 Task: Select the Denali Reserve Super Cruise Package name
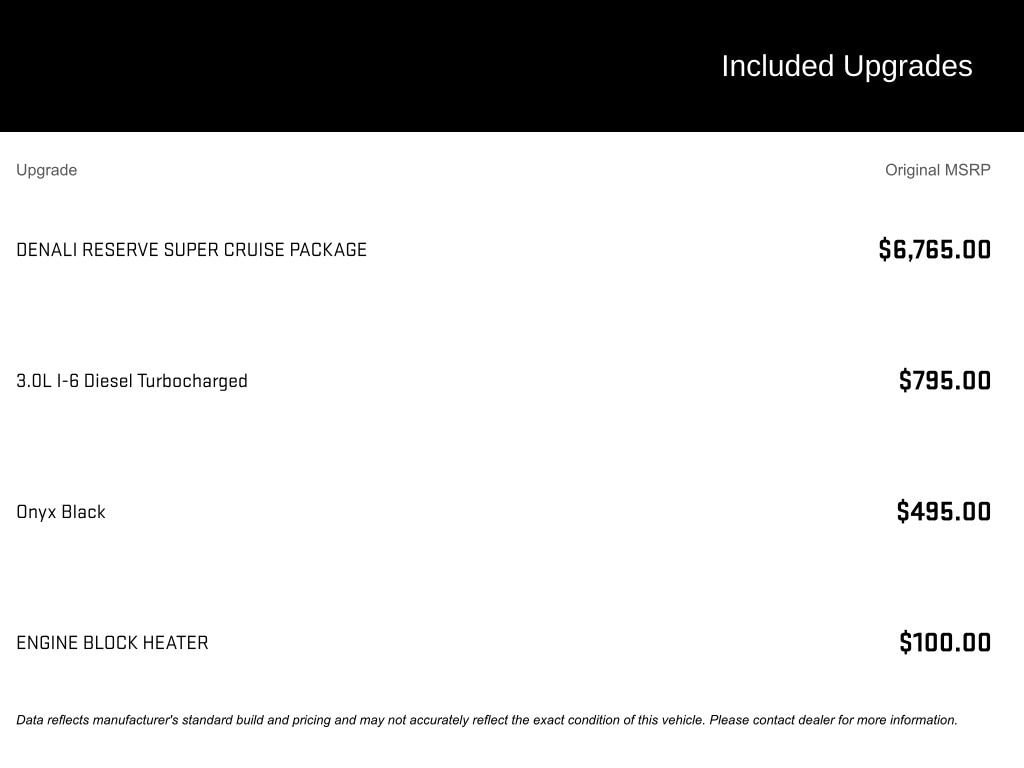[191, 250]
